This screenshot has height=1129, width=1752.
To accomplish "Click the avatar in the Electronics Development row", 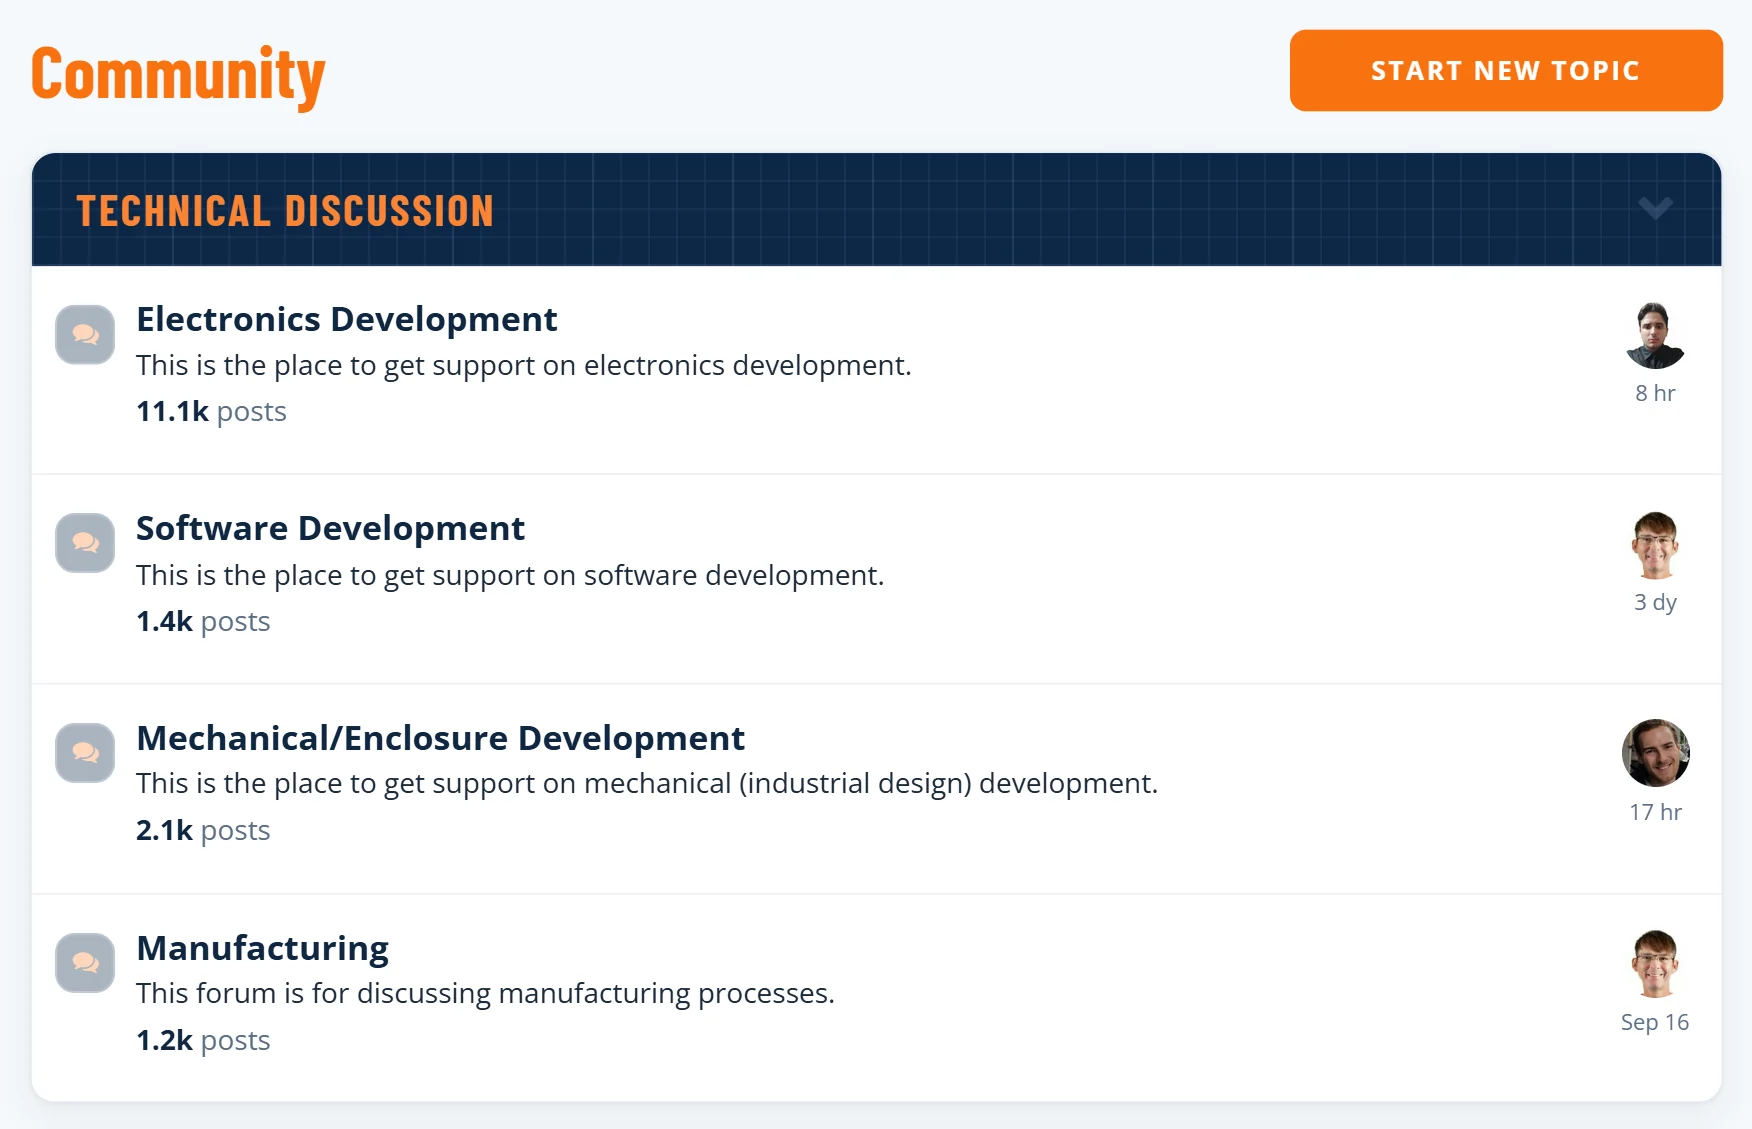I will coord(1655,335).
